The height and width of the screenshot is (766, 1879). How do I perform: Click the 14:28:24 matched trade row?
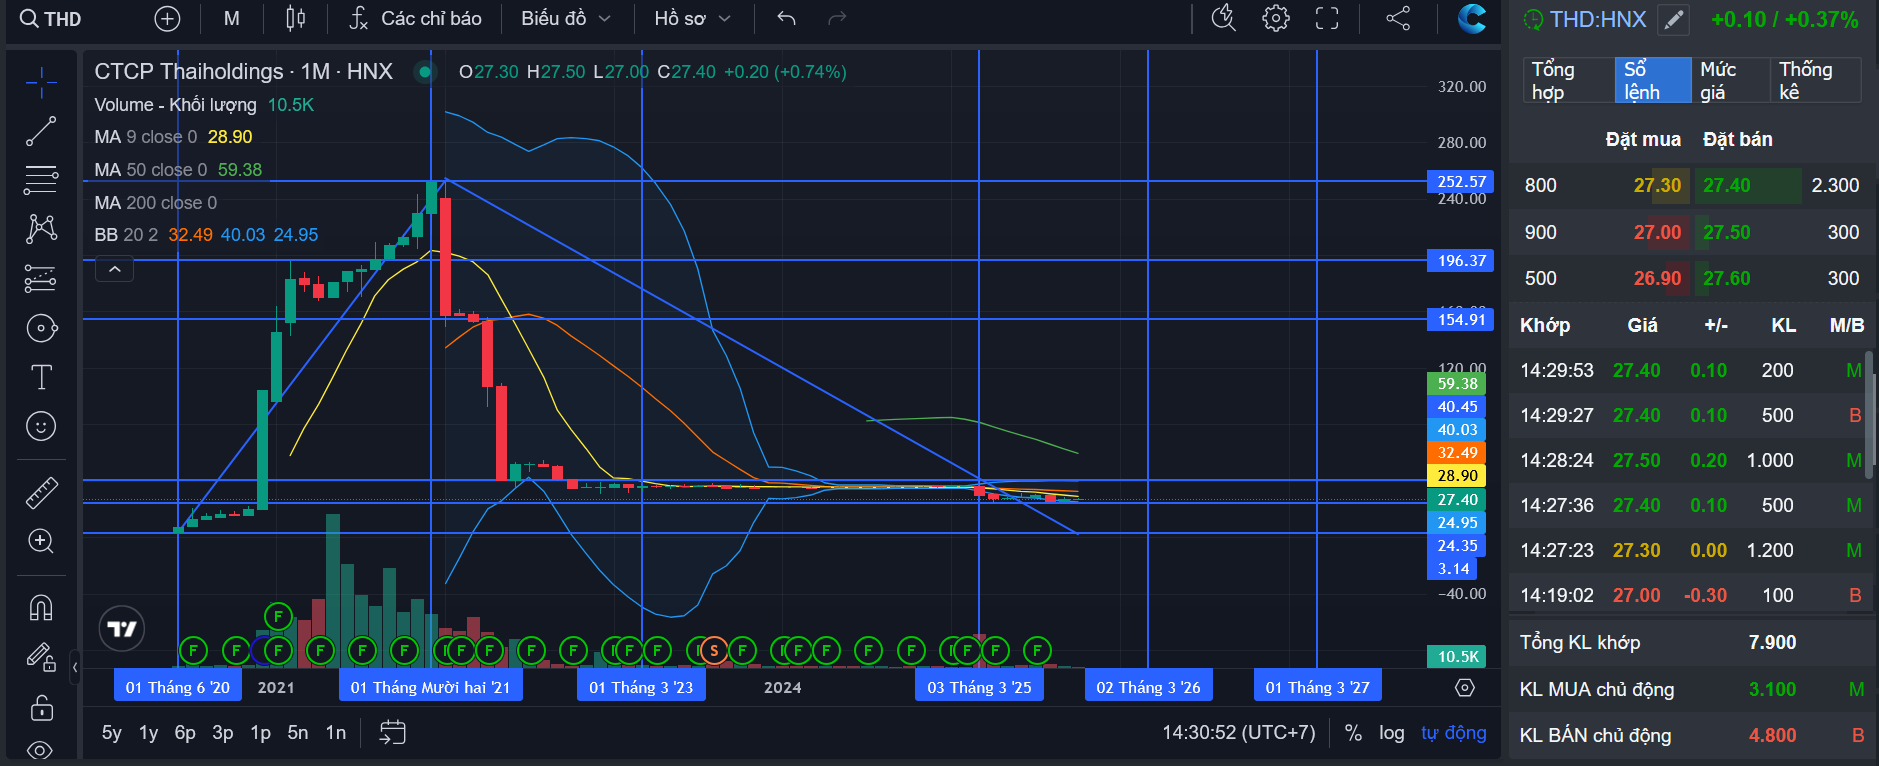coord(1691,460)
